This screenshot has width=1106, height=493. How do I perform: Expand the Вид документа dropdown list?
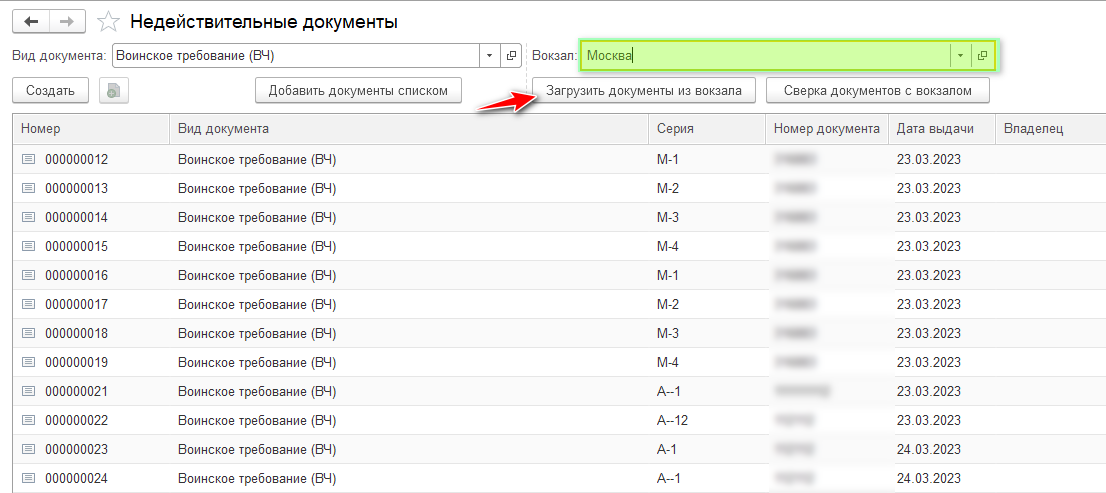489,56
